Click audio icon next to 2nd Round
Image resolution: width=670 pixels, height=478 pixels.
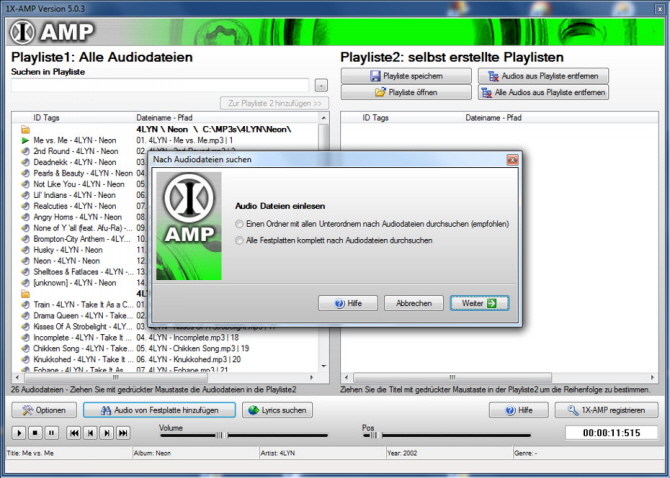26,151
